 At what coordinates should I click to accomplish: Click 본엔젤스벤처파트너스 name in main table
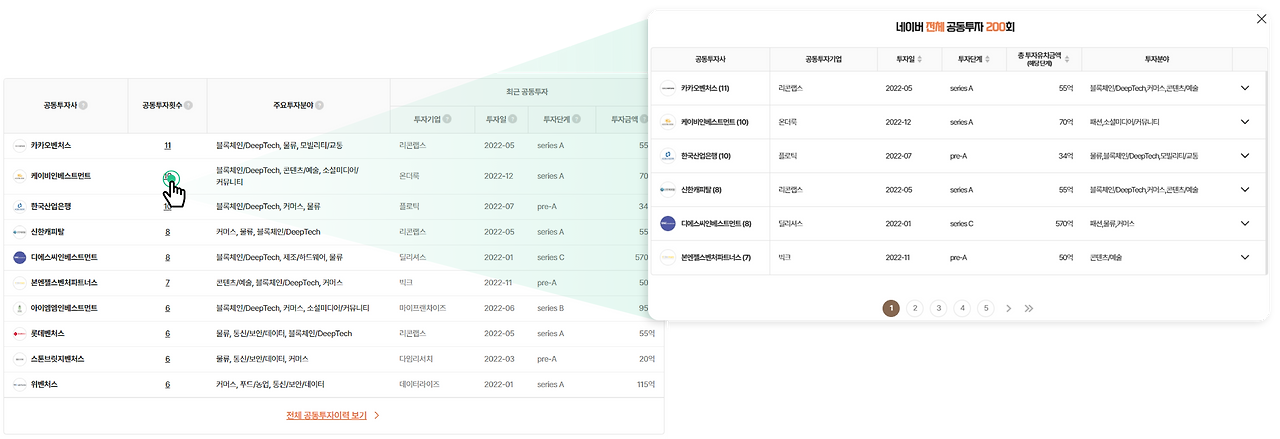coord(64,283)
